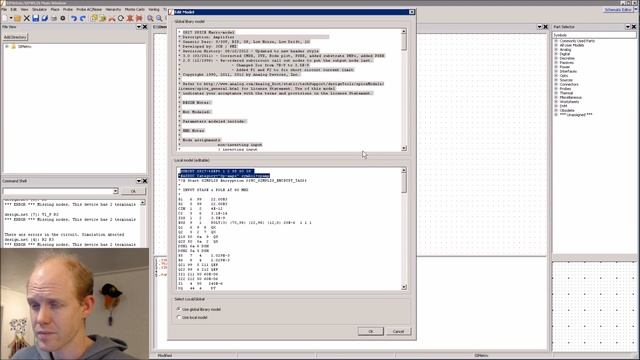640x360 pixels.
Task: Close the Command Shell panel
Action: (x=144, y=181)
